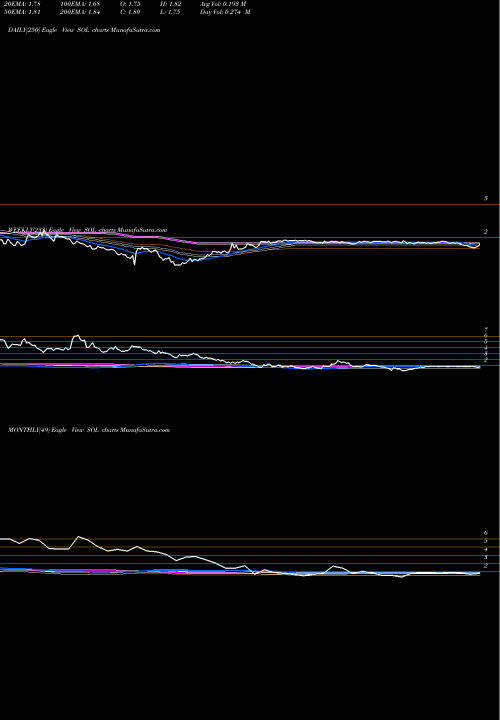This screenshot has width=500, height=720.
Task: Click the daily chart axis label 3
Action: coord(486,198)
